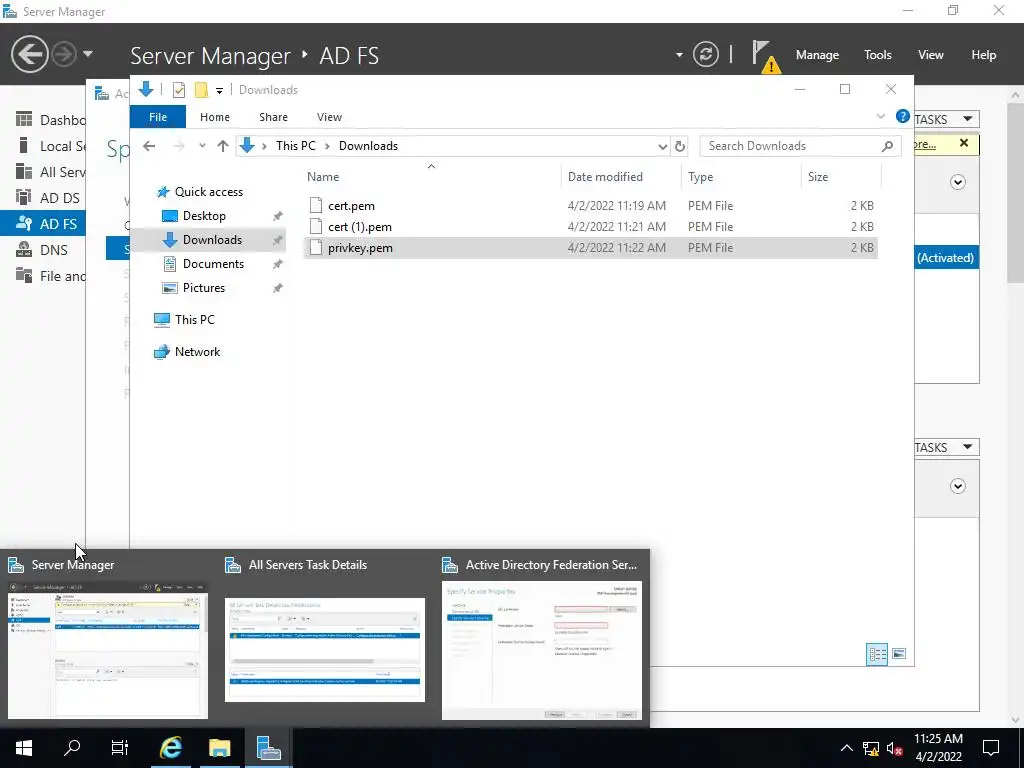
Task: Open the Tools menu in Server Manager
Action: pos(878,55)
